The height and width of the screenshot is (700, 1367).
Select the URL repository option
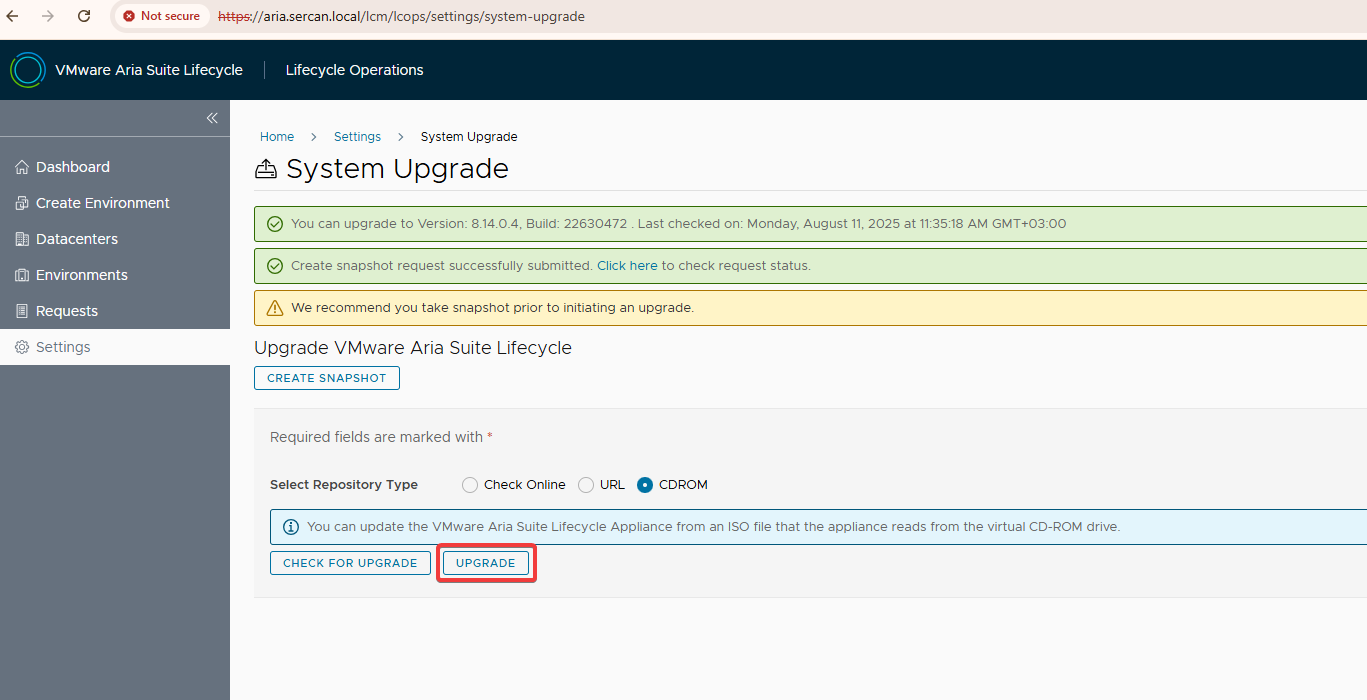click(586, 485)
